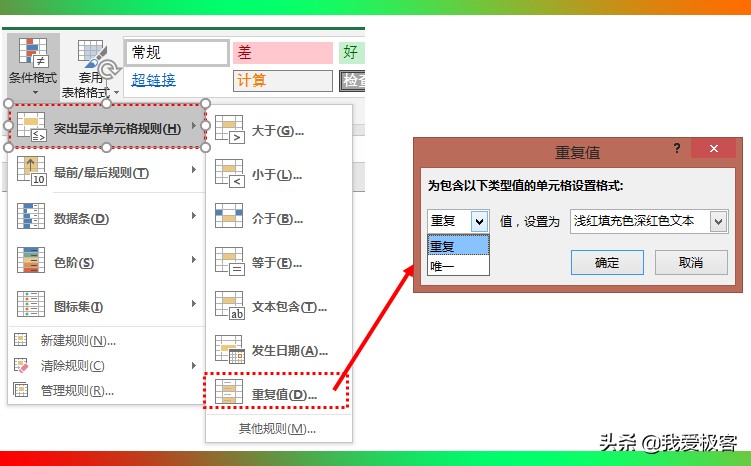Click the 大于 greater-than icon
The image size is (751, 466).
tap(230, 129)
